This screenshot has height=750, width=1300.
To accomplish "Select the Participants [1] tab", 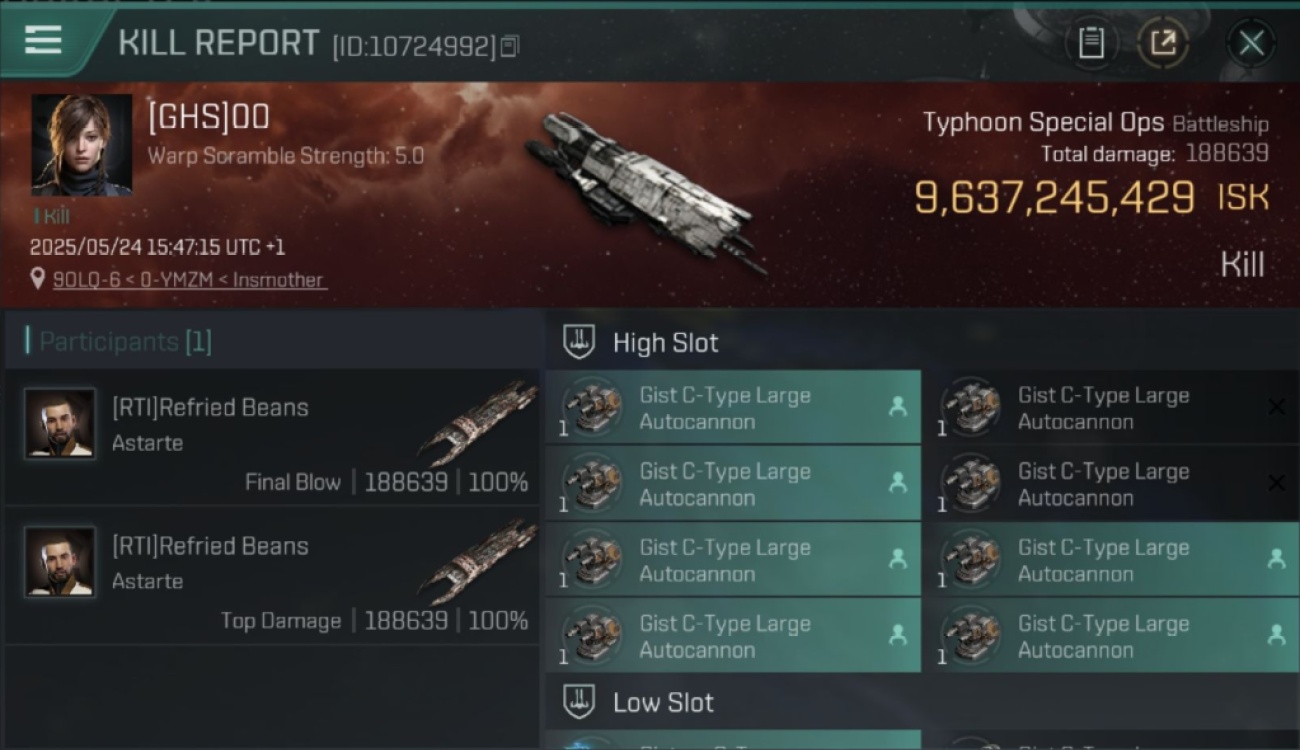I will pos(124,342).
